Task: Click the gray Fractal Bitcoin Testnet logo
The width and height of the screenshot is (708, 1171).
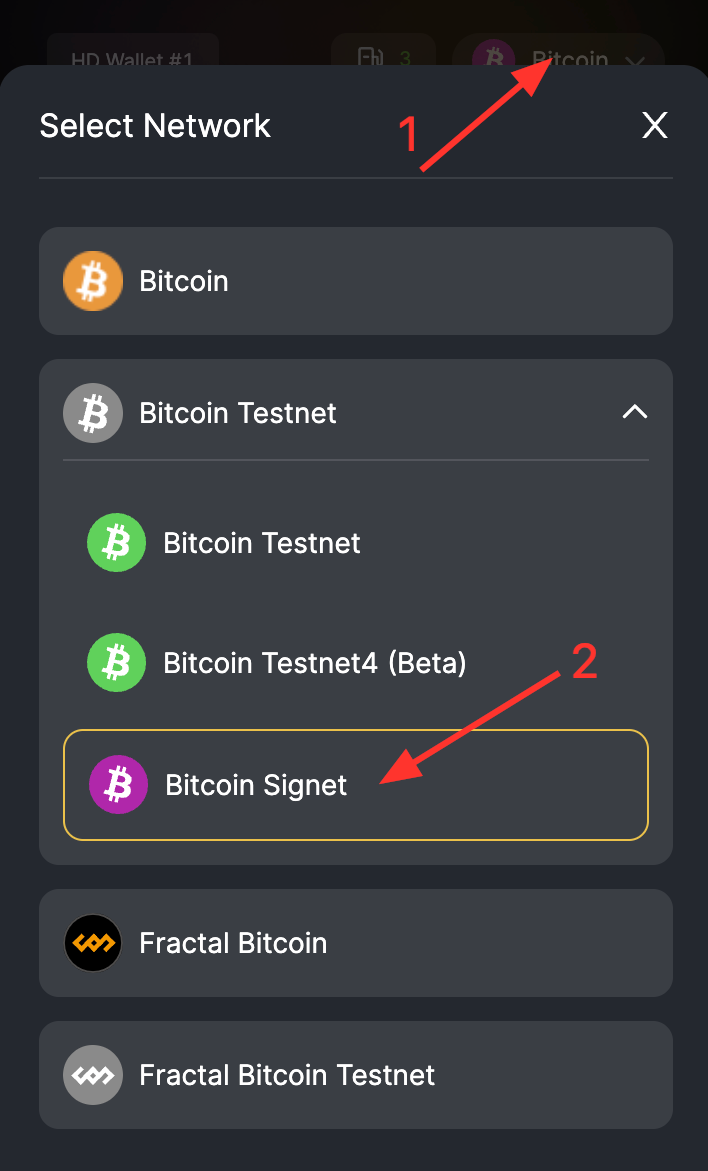Action: [92, 1075]
